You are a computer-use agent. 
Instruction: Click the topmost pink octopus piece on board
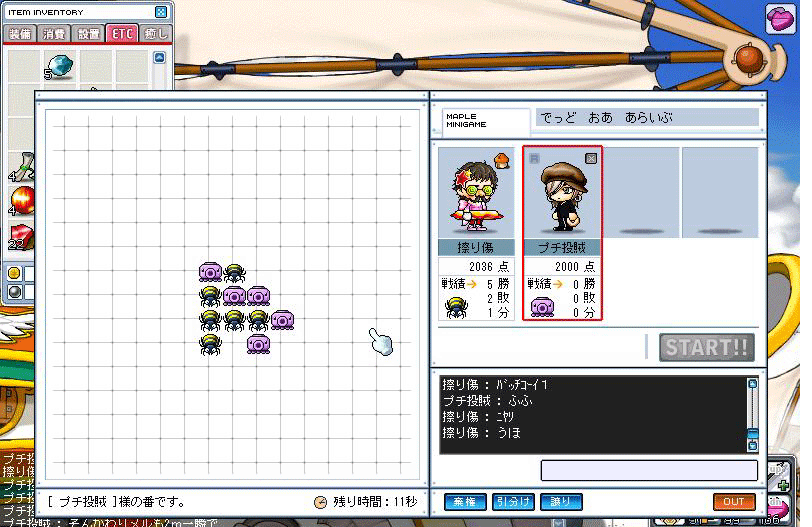(x=210, y=272)
